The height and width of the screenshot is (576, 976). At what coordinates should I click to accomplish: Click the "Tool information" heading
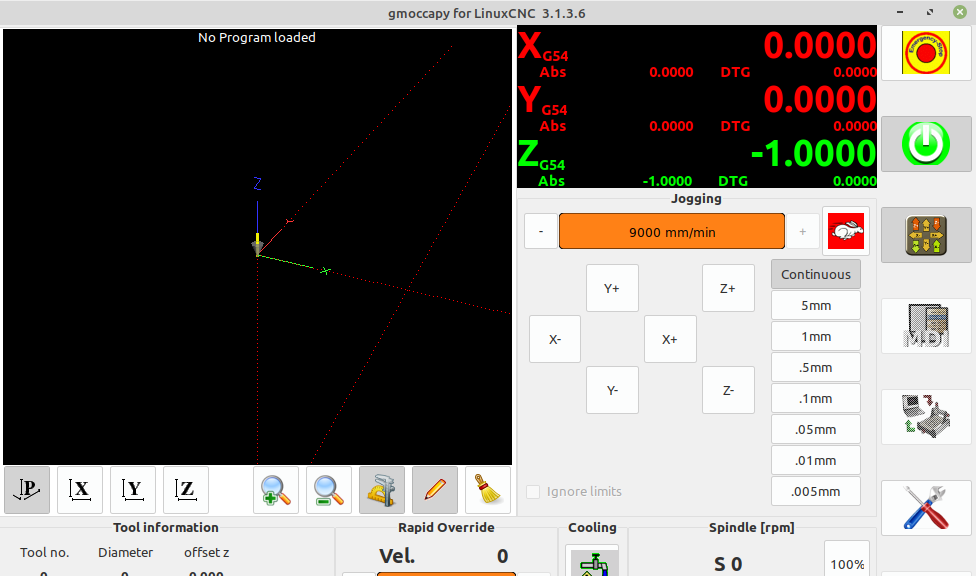pyautogui.click(x=166, y=527)
